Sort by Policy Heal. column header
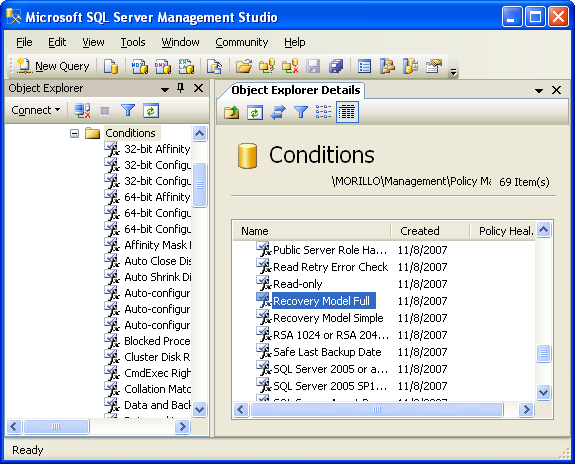The image size is (575, 464). [x=503, y=231]
